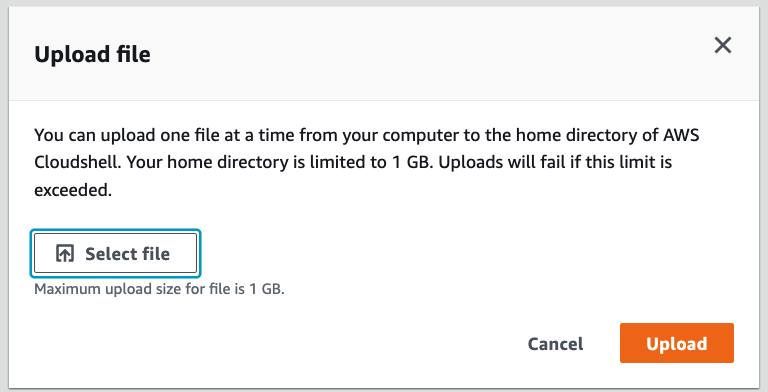Click the orange Upload button
The height and width of the screenshot is (392, 768).
click(x=676, y=343)
